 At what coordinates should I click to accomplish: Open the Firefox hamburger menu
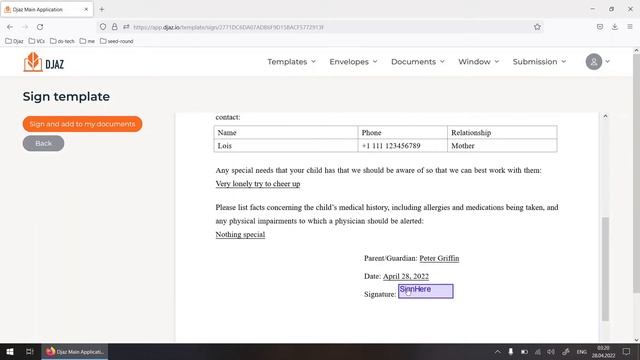(630, 27)
